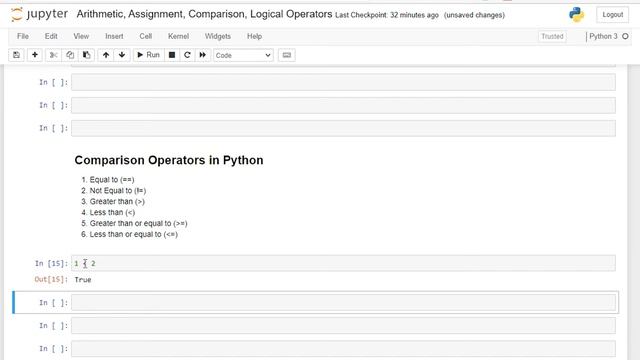The image size is (640, 360).
Task: Click the In [15] prompt label
Action: [x=51, y=264]
